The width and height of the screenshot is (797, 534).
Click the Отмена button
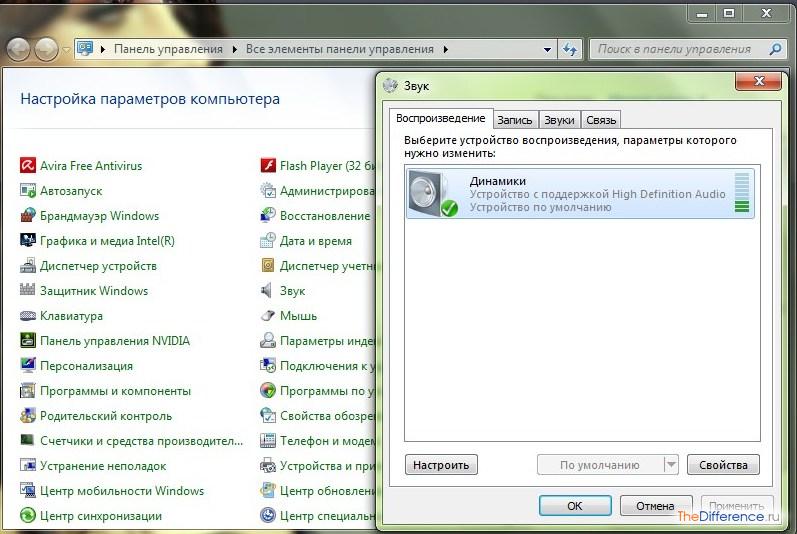[656, 506]
